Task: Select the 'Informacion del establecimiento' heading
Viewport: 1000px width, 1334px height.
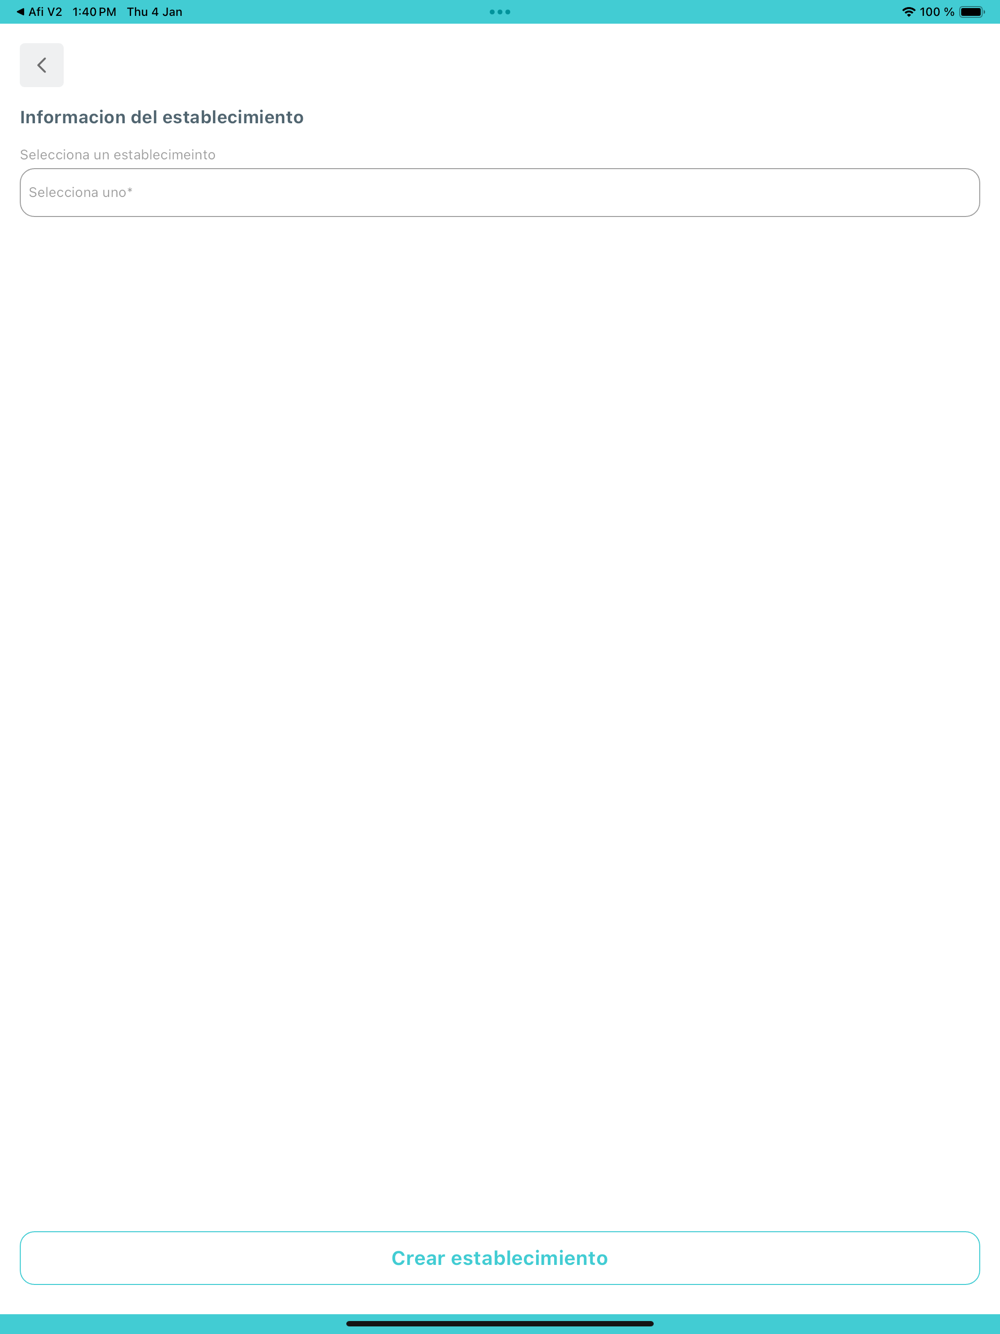Action: pyautogui.click(x=162, y=117)
